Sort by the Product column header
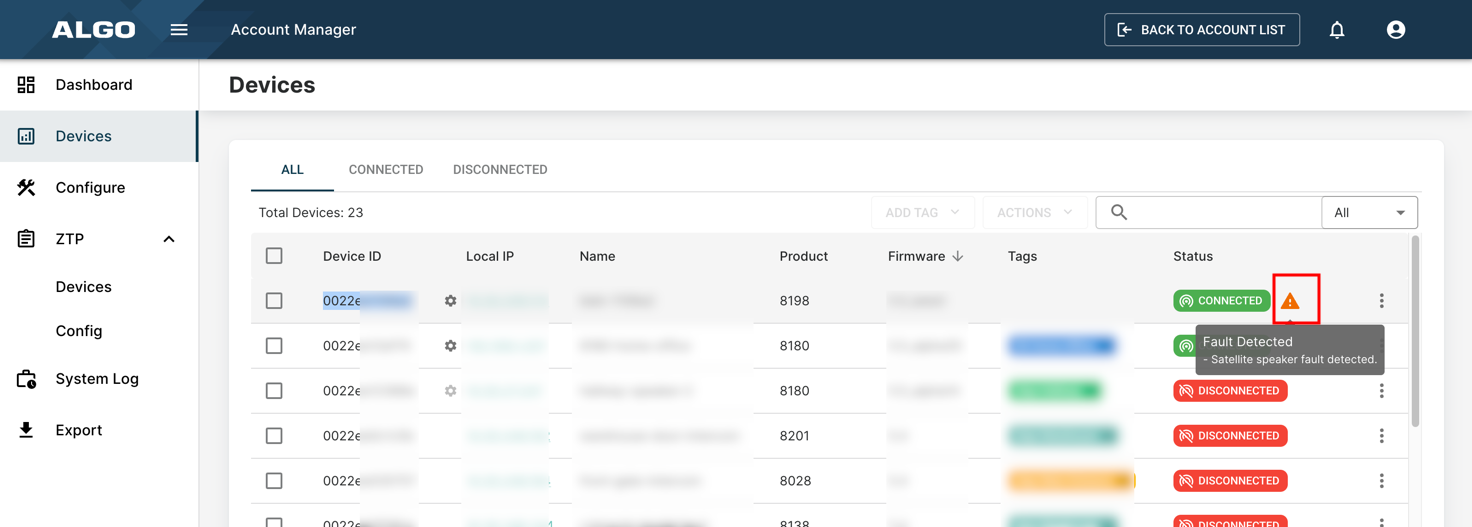 tap(804, 256)
